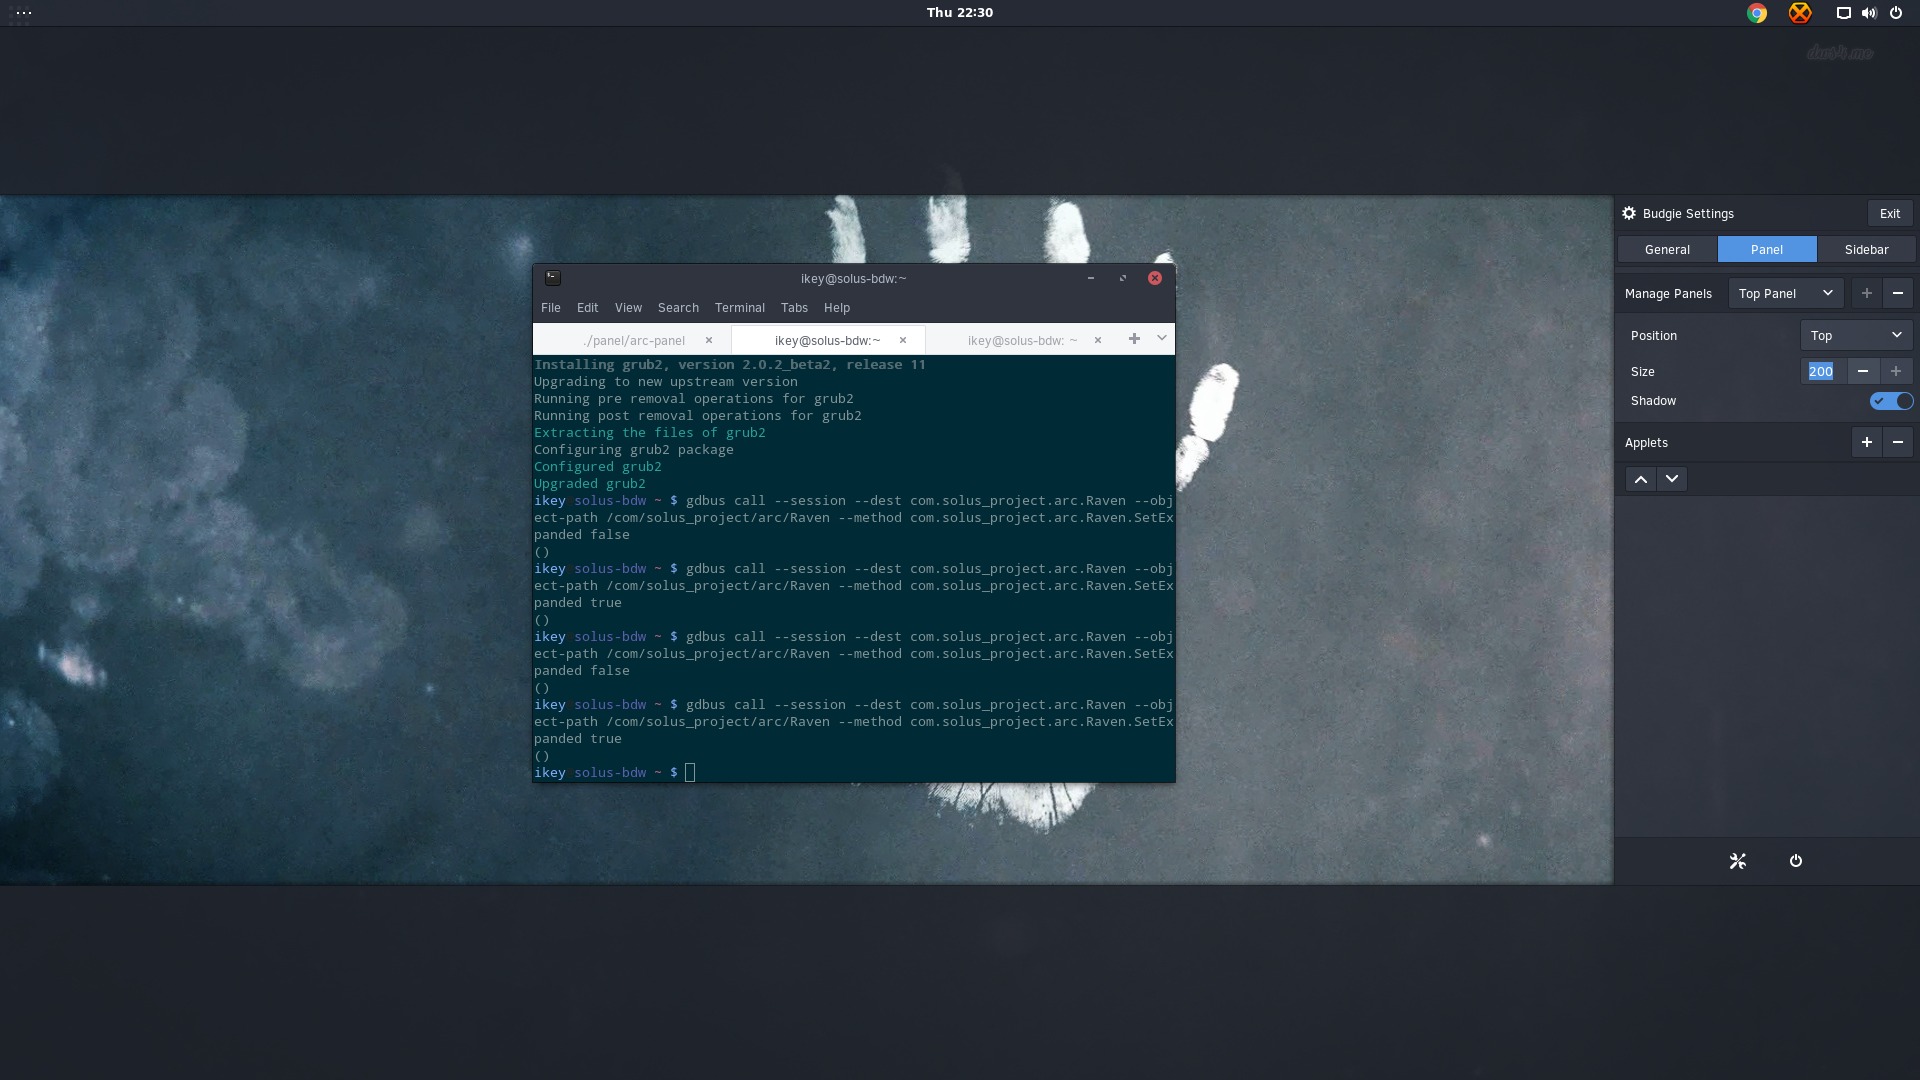Image resolution: width=1920 pixels, height=1080 pixels.
Task: Open the terminal Help menu
Action: (837, 308)
